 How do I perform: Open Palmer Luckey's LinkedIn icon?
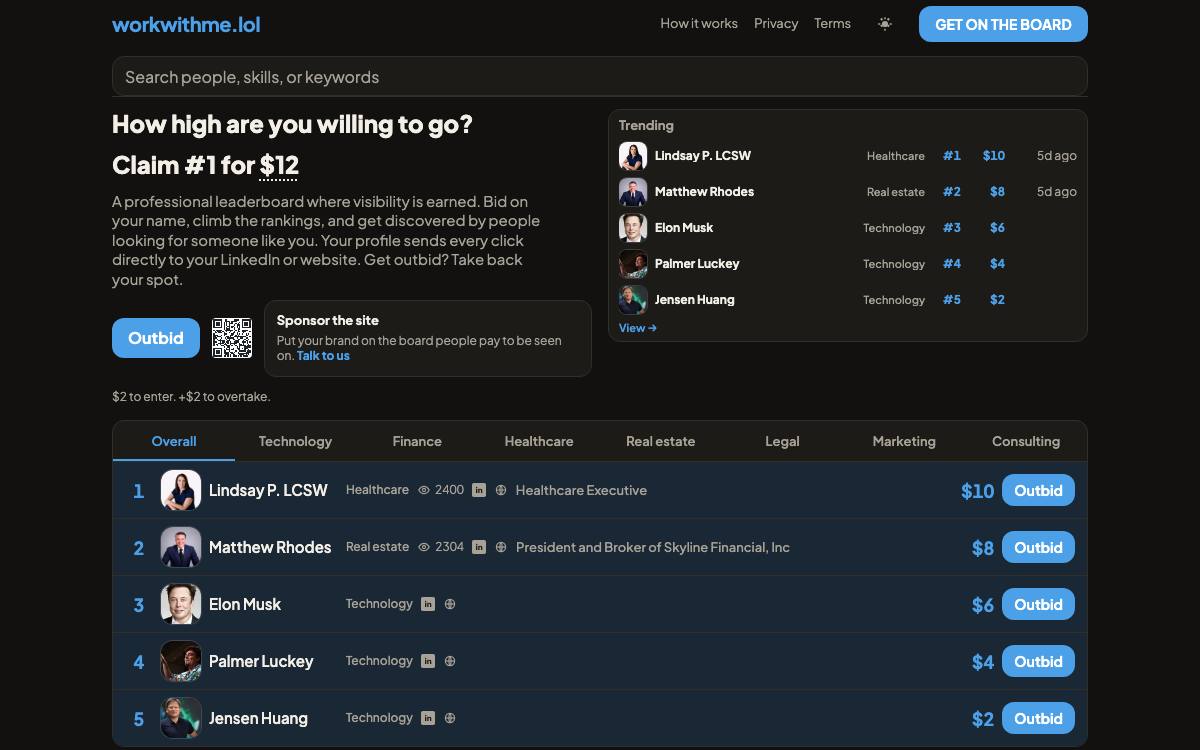point(428,661)
